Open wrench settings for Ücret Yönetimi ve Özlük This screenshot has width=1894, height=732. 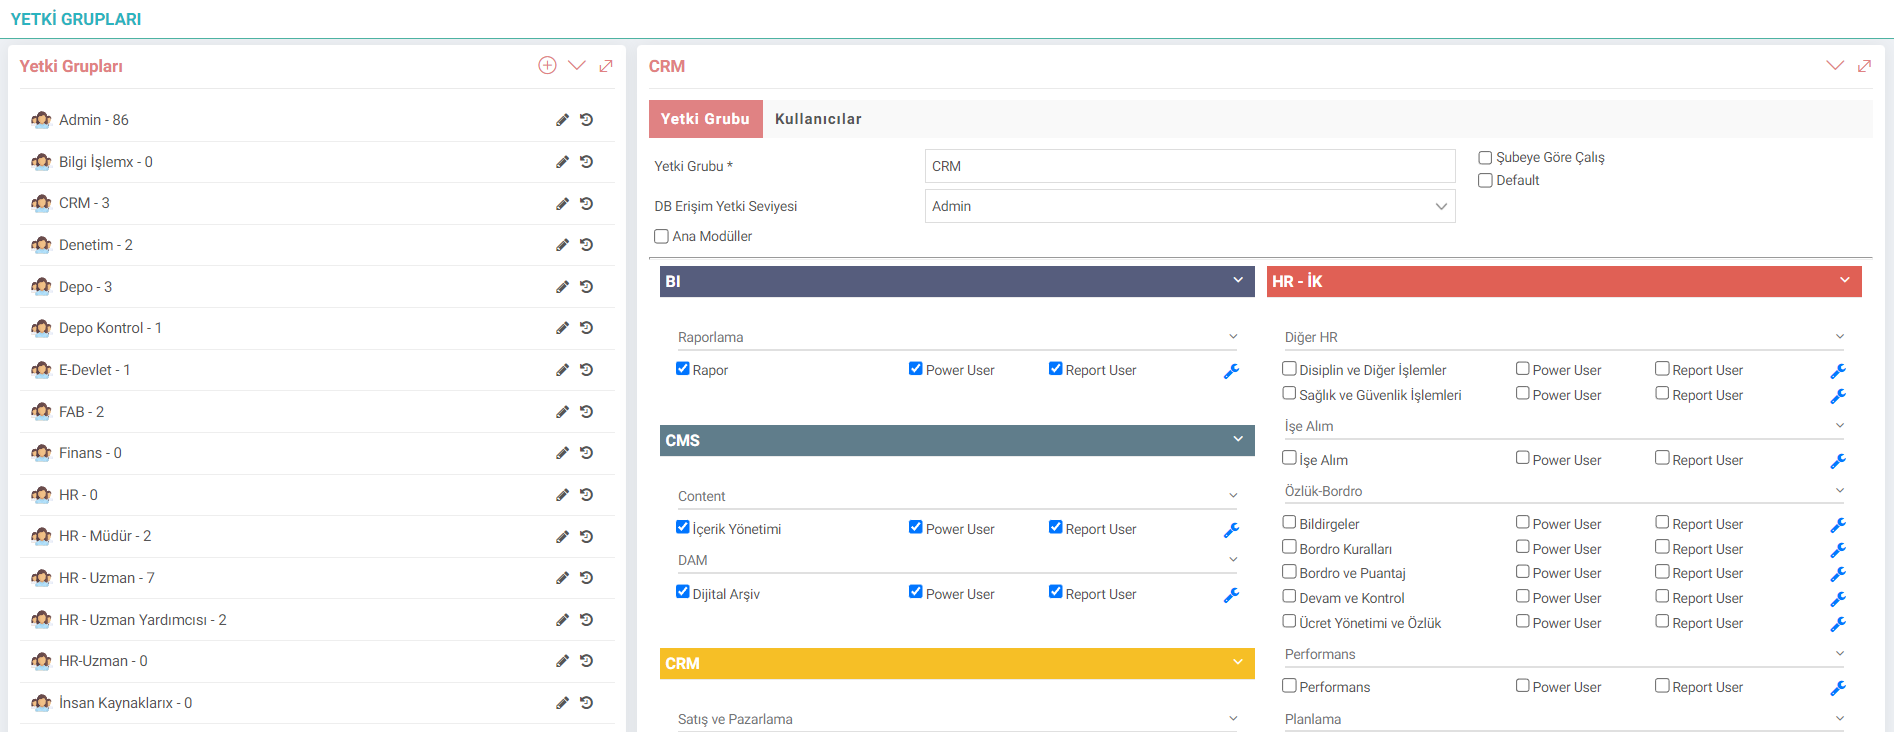(1838, 624)
